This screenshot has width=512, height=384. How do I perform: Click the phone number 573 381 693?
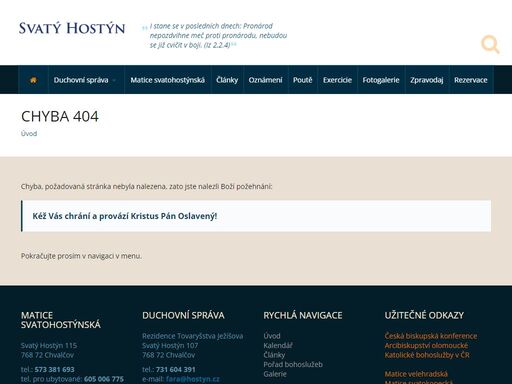(x=54, y=369)
